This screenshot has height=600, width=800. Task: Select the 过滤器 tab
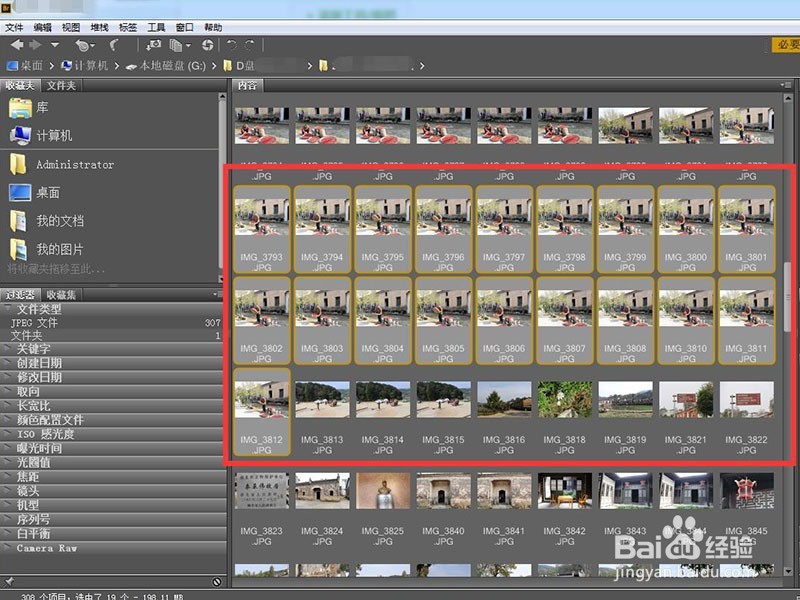pos(20,294)
